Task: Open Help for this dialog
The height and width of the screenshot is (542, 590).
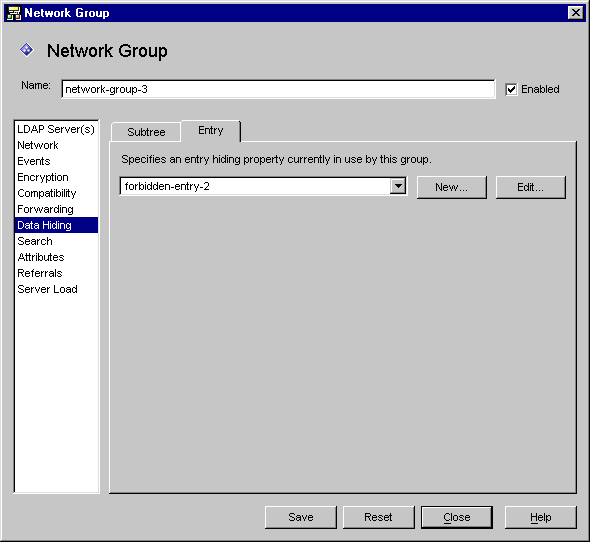Action: 541,517
